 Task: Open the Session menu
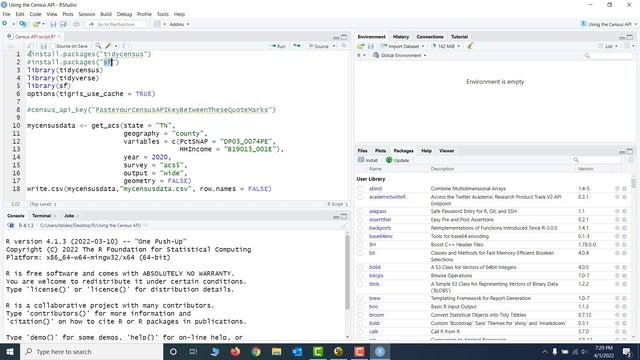(87, 14)
